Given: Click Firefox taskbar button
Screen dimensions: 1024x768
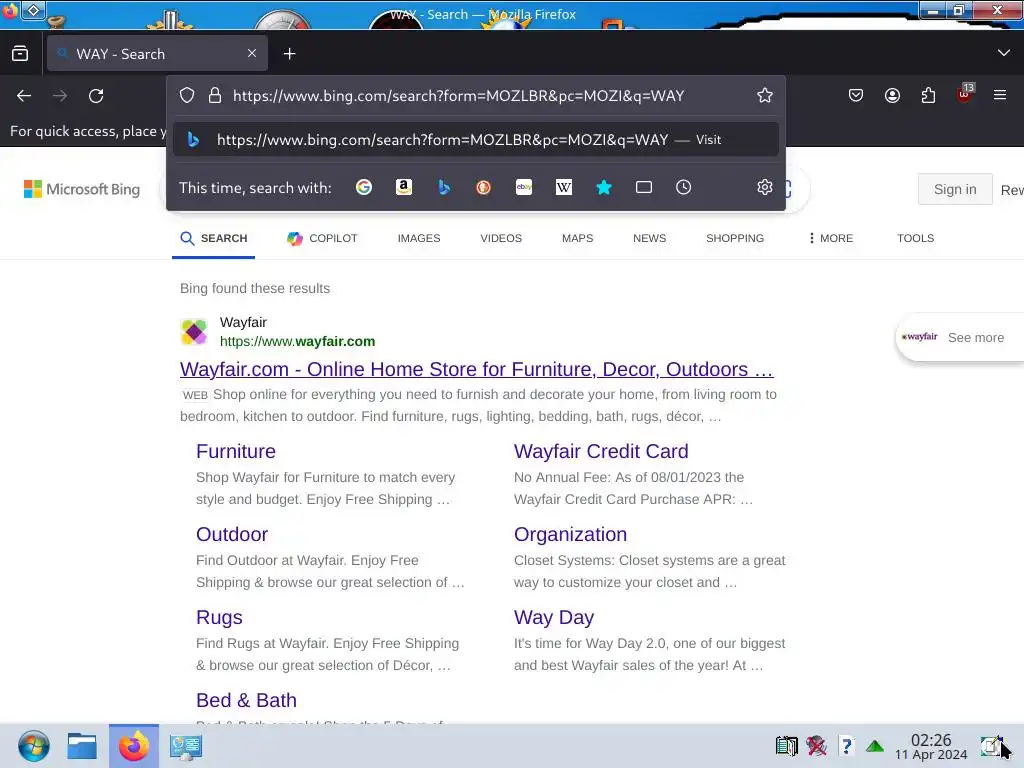Looking at the screenshot, I should pos(134,746).
